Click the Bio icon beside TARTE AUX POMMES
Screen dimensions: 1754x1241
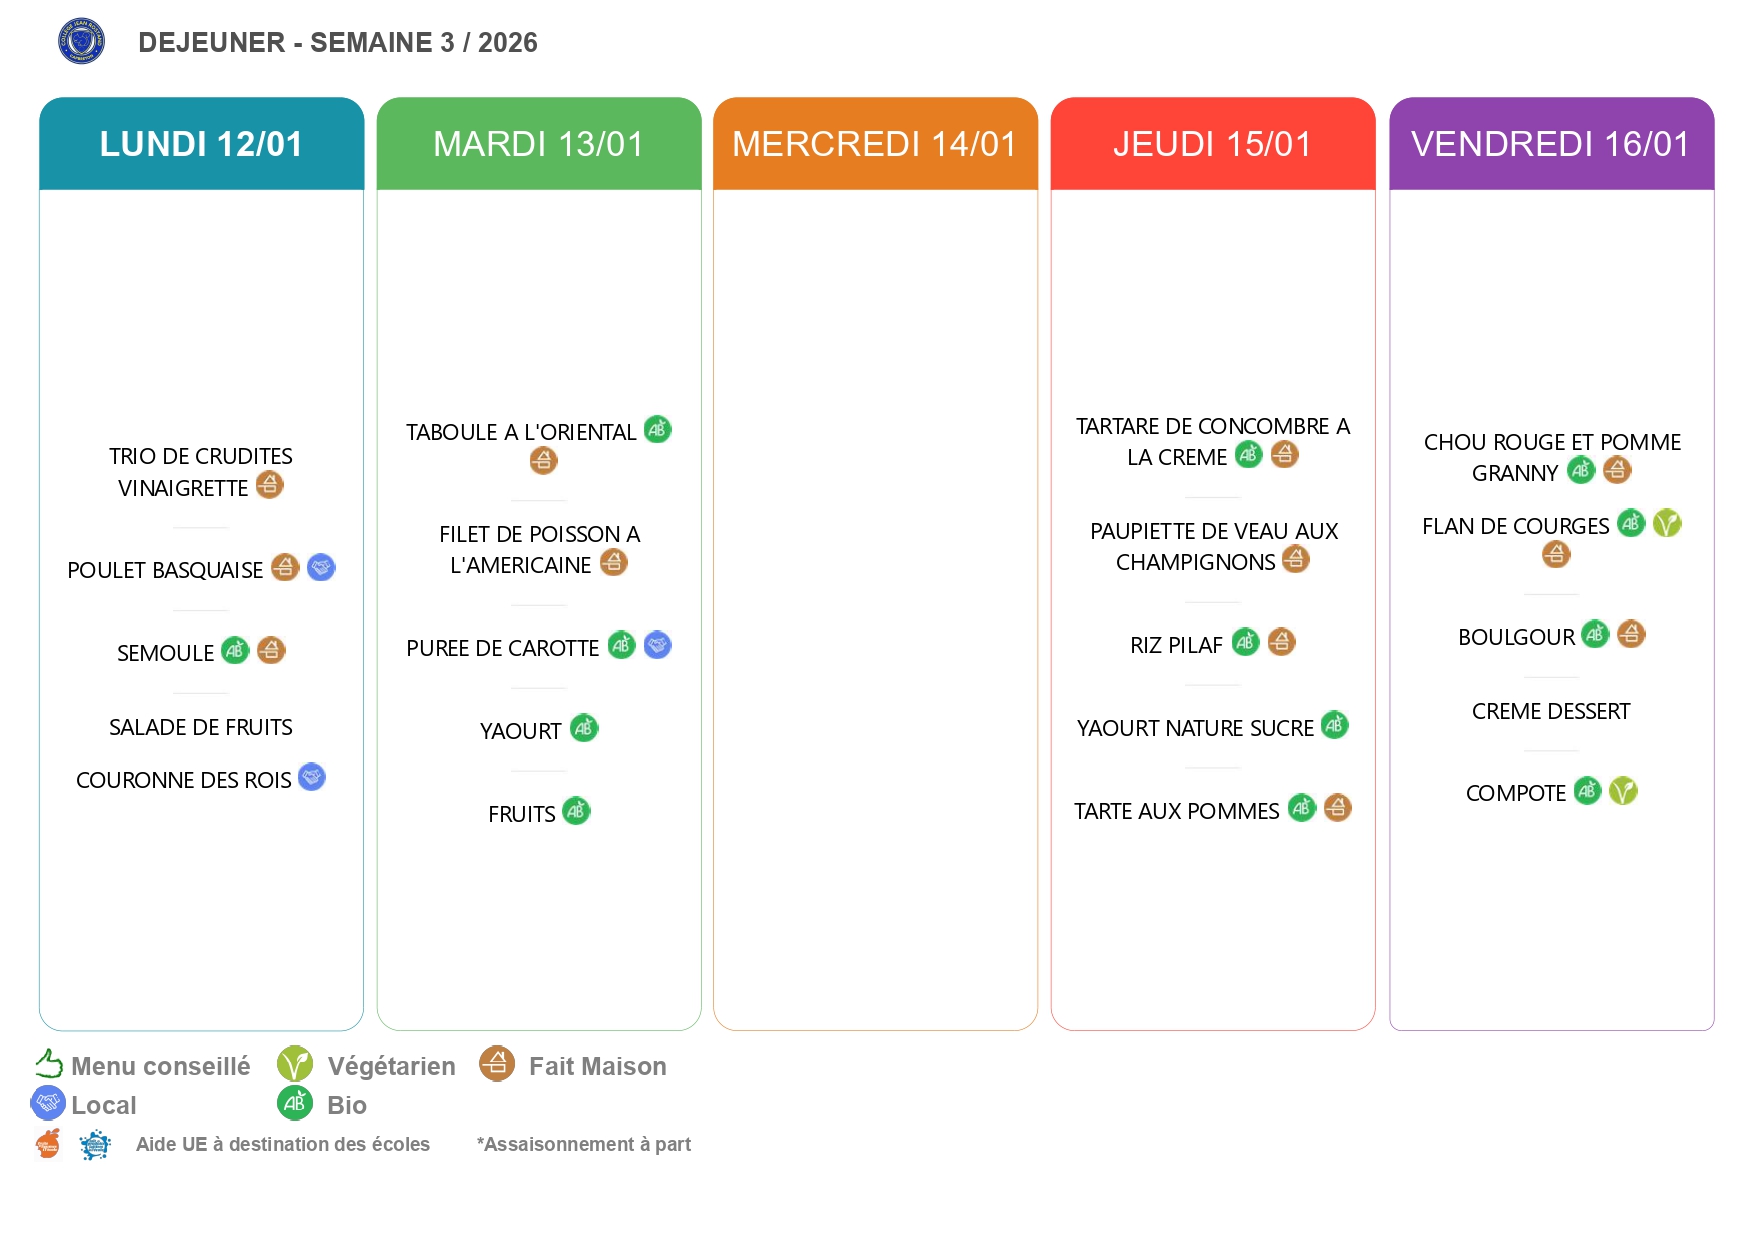(x=1301, y=808)
